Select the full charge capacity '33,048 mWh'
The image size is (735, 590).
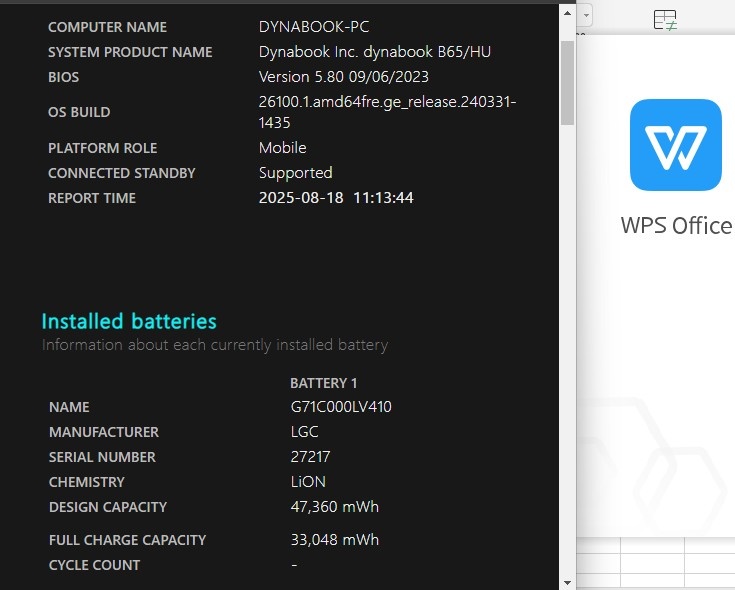coord(335,540)
